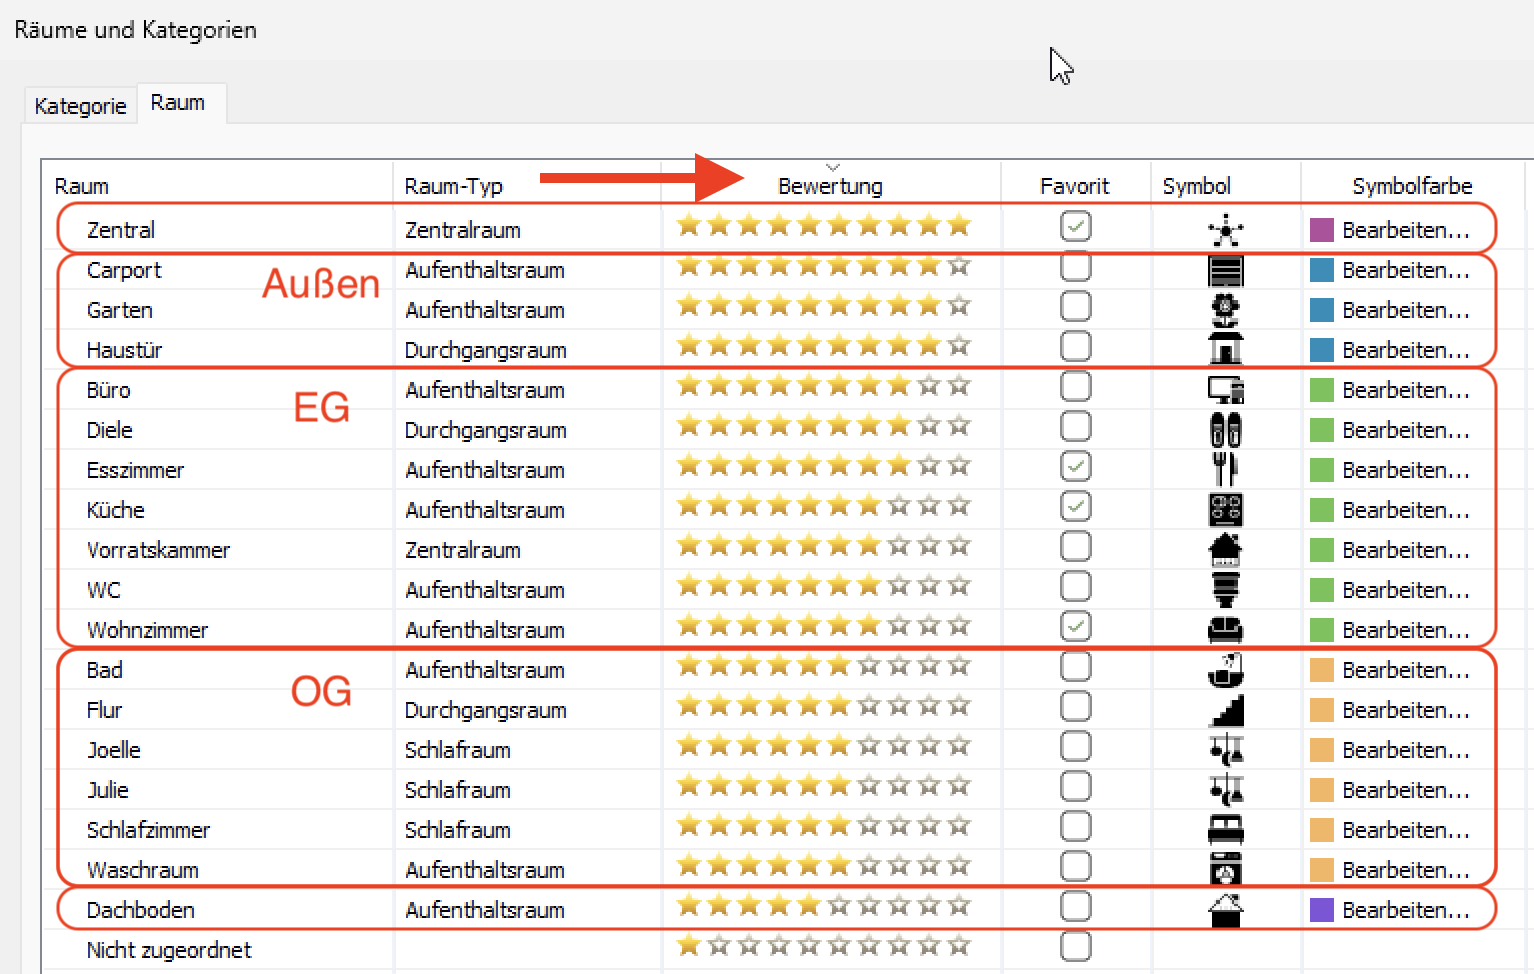Click the Zentral room star-network symbol icon
1534x974 pixels.
[1225, 230]
